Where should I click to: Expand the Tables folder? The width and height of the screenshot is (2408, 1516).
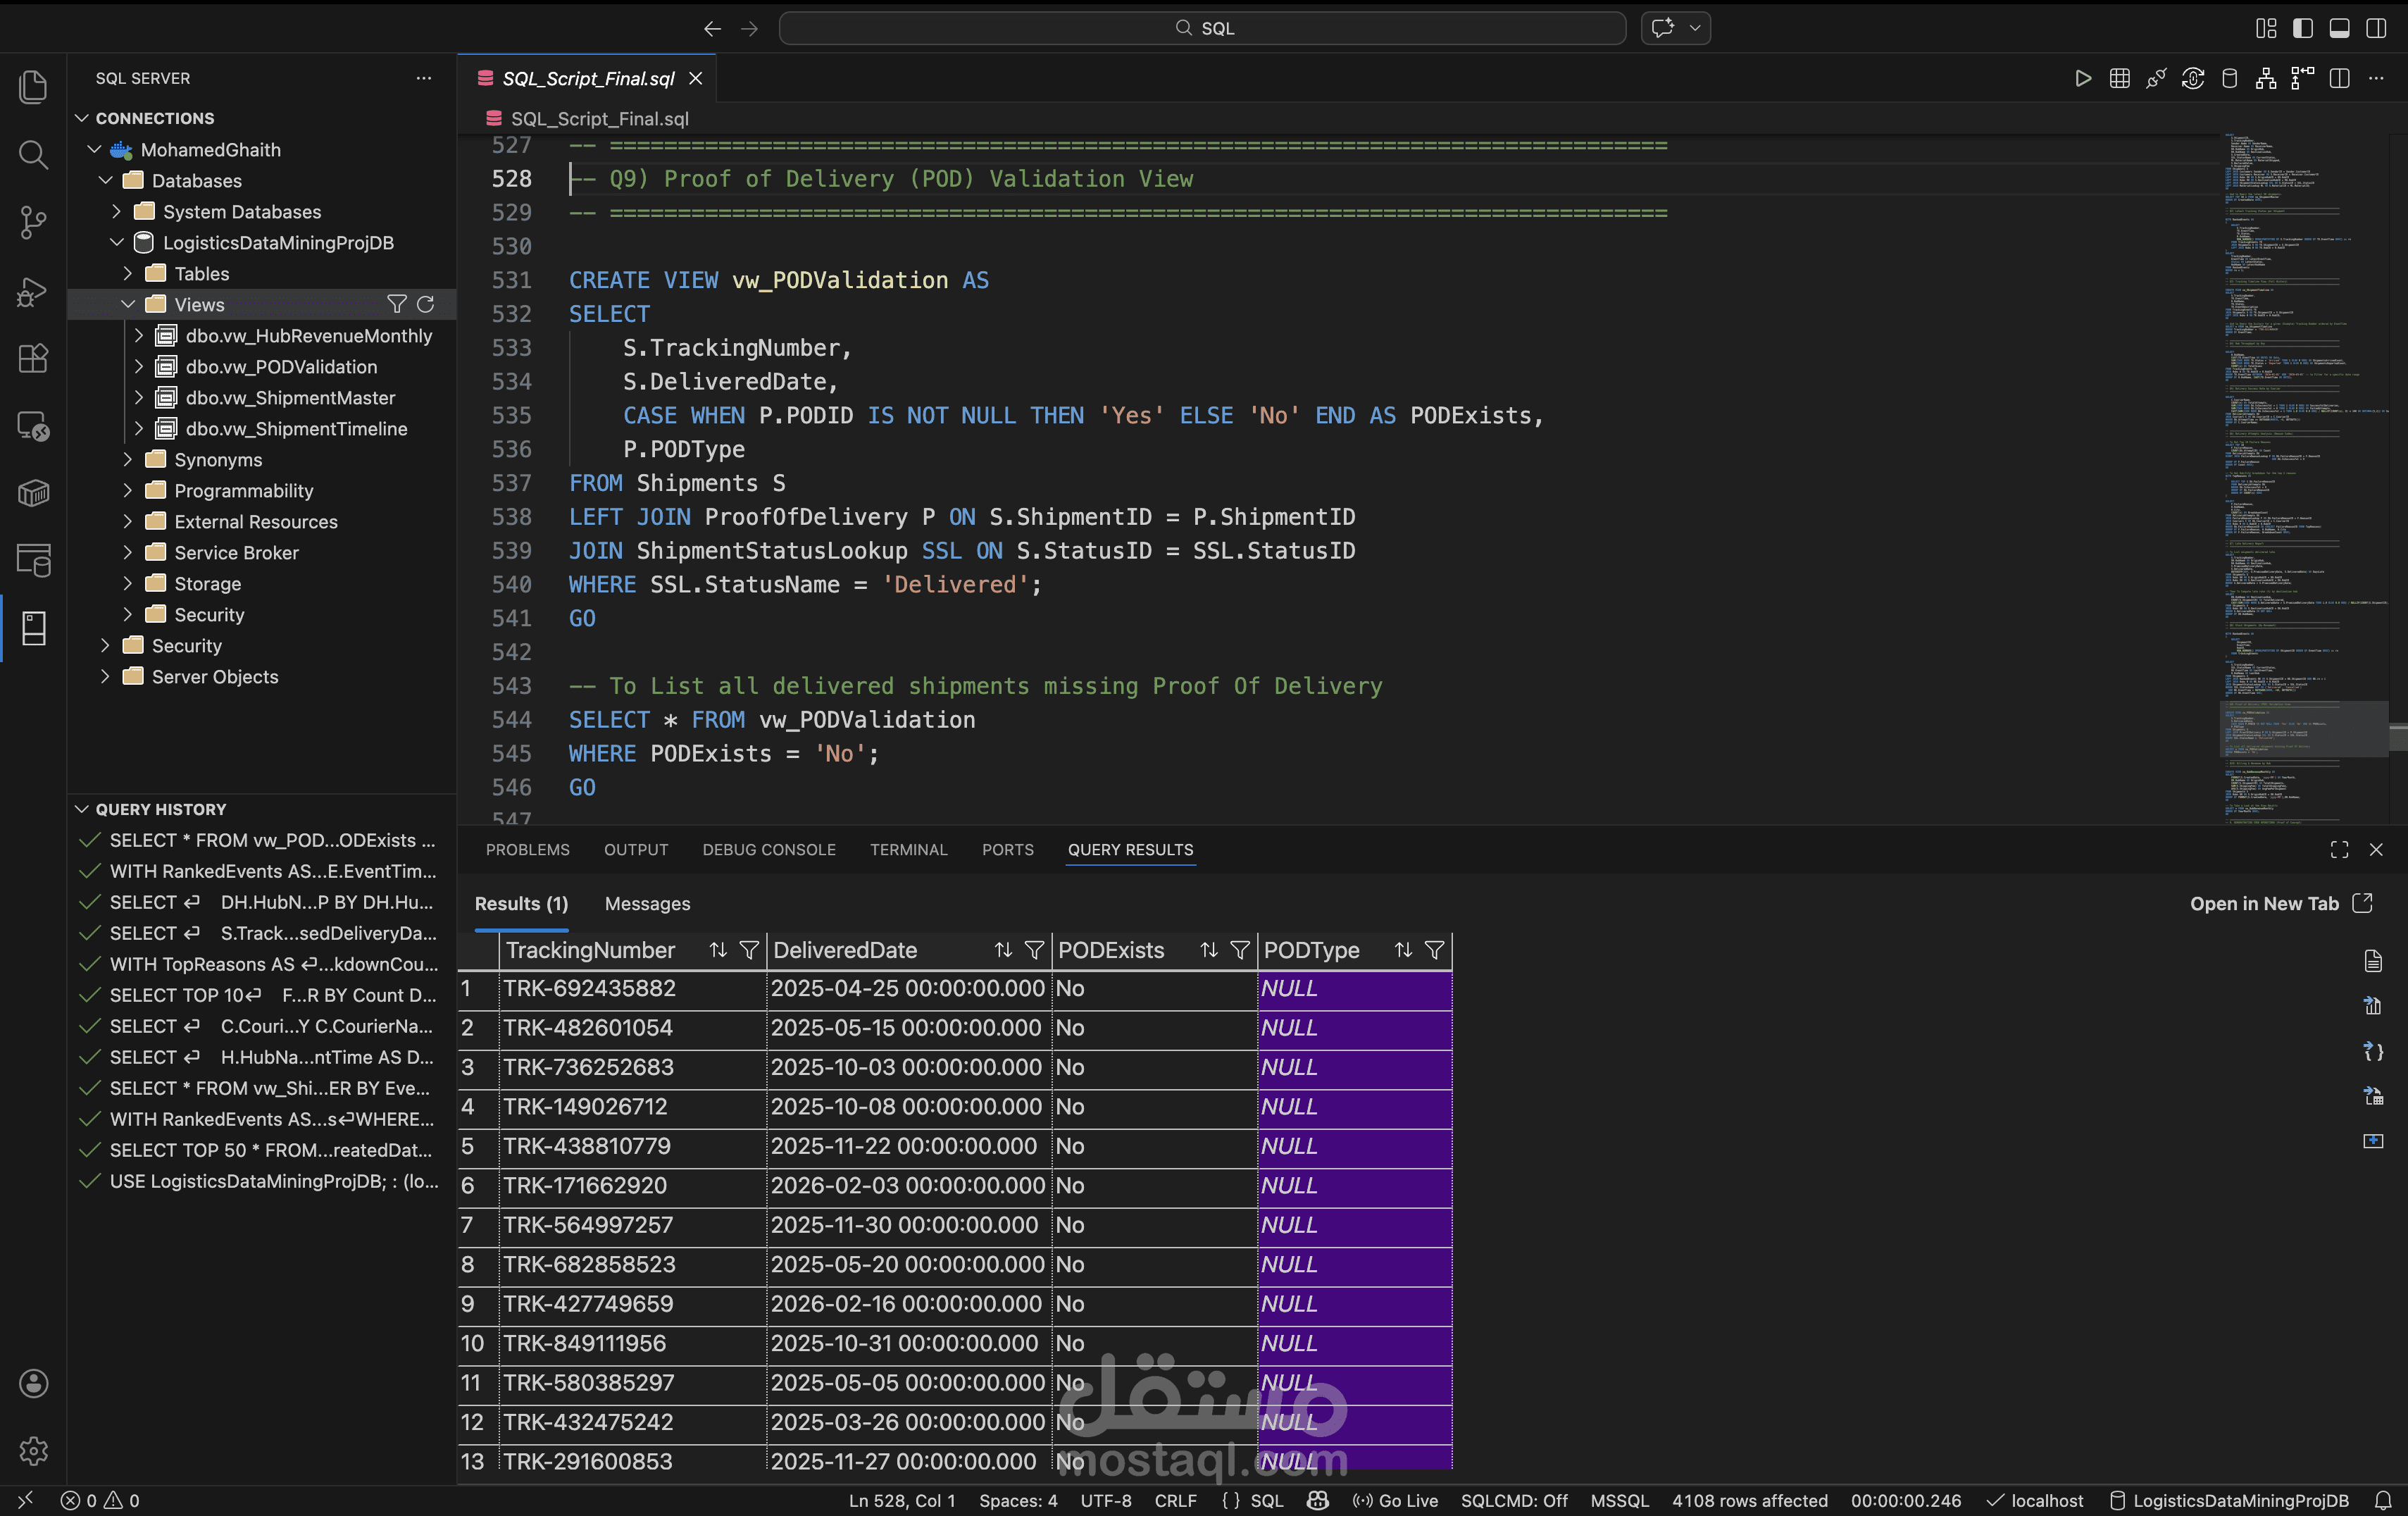click(127, 273)
